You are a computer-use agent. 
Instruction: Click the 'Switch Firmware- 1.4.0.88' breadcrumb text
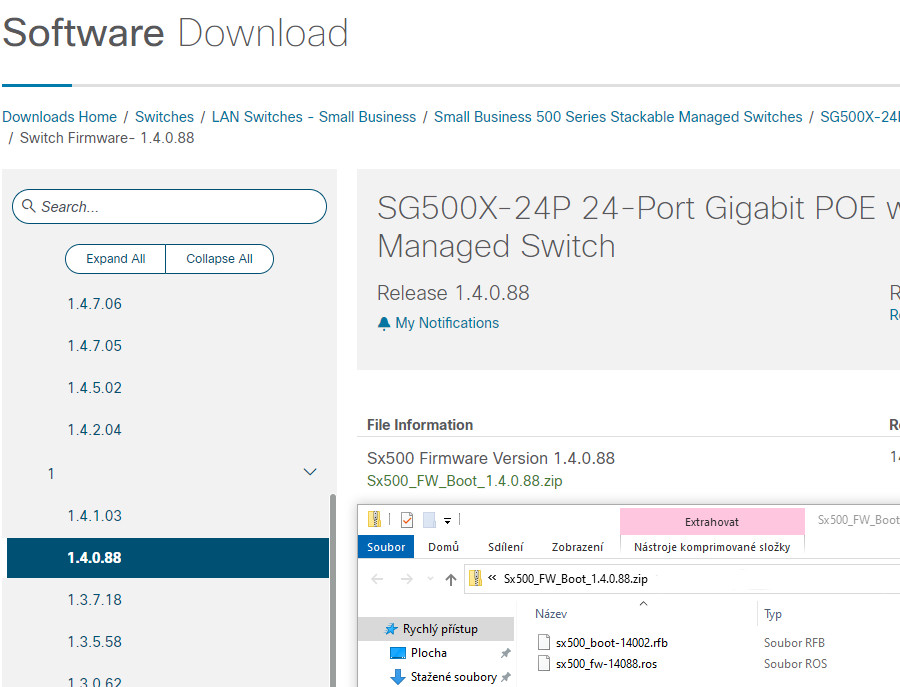click(107, 138)
